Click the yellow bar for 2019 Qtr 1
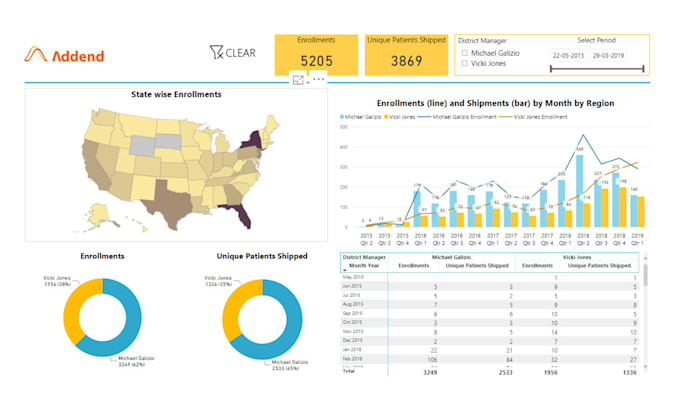Viewport: 680px width, 409px height. pyautogui.click(x=641, y=212)
